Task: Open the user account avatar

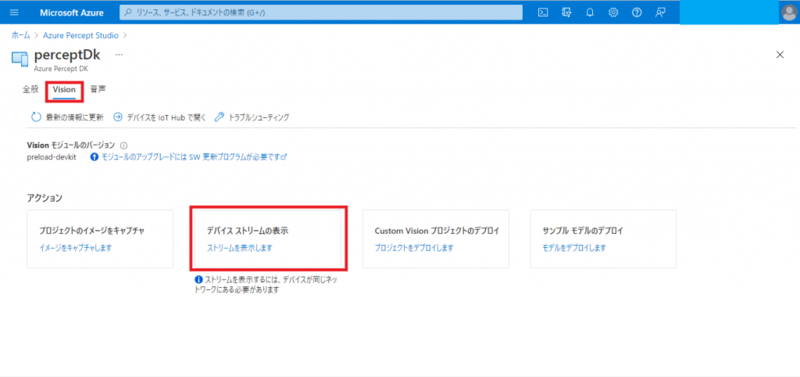Action: [x=789, y=13]
